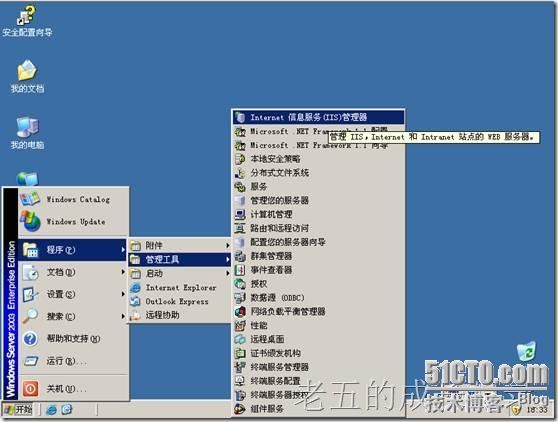Viewport: 558px width, 422px height.
Task: Select the 我的文档 desktop icon
Action: [27, 77]
